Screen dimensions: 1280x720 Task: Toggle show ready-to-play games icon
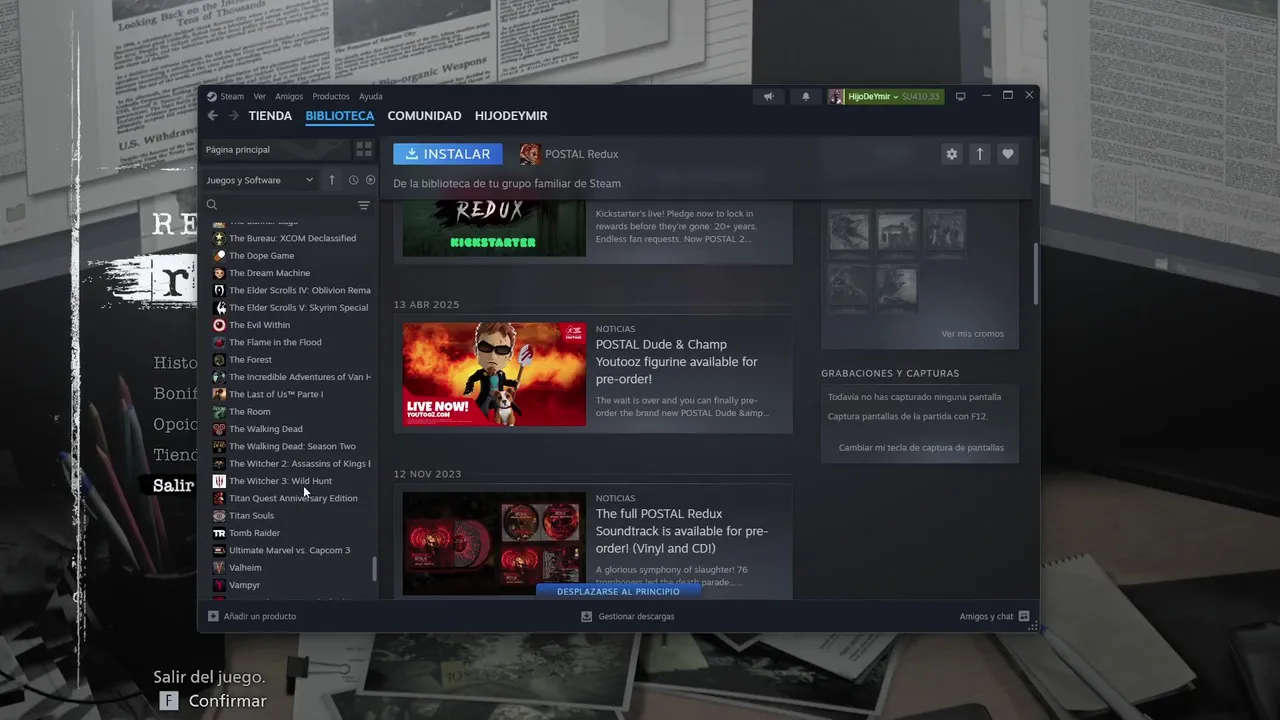pos(370,180)
